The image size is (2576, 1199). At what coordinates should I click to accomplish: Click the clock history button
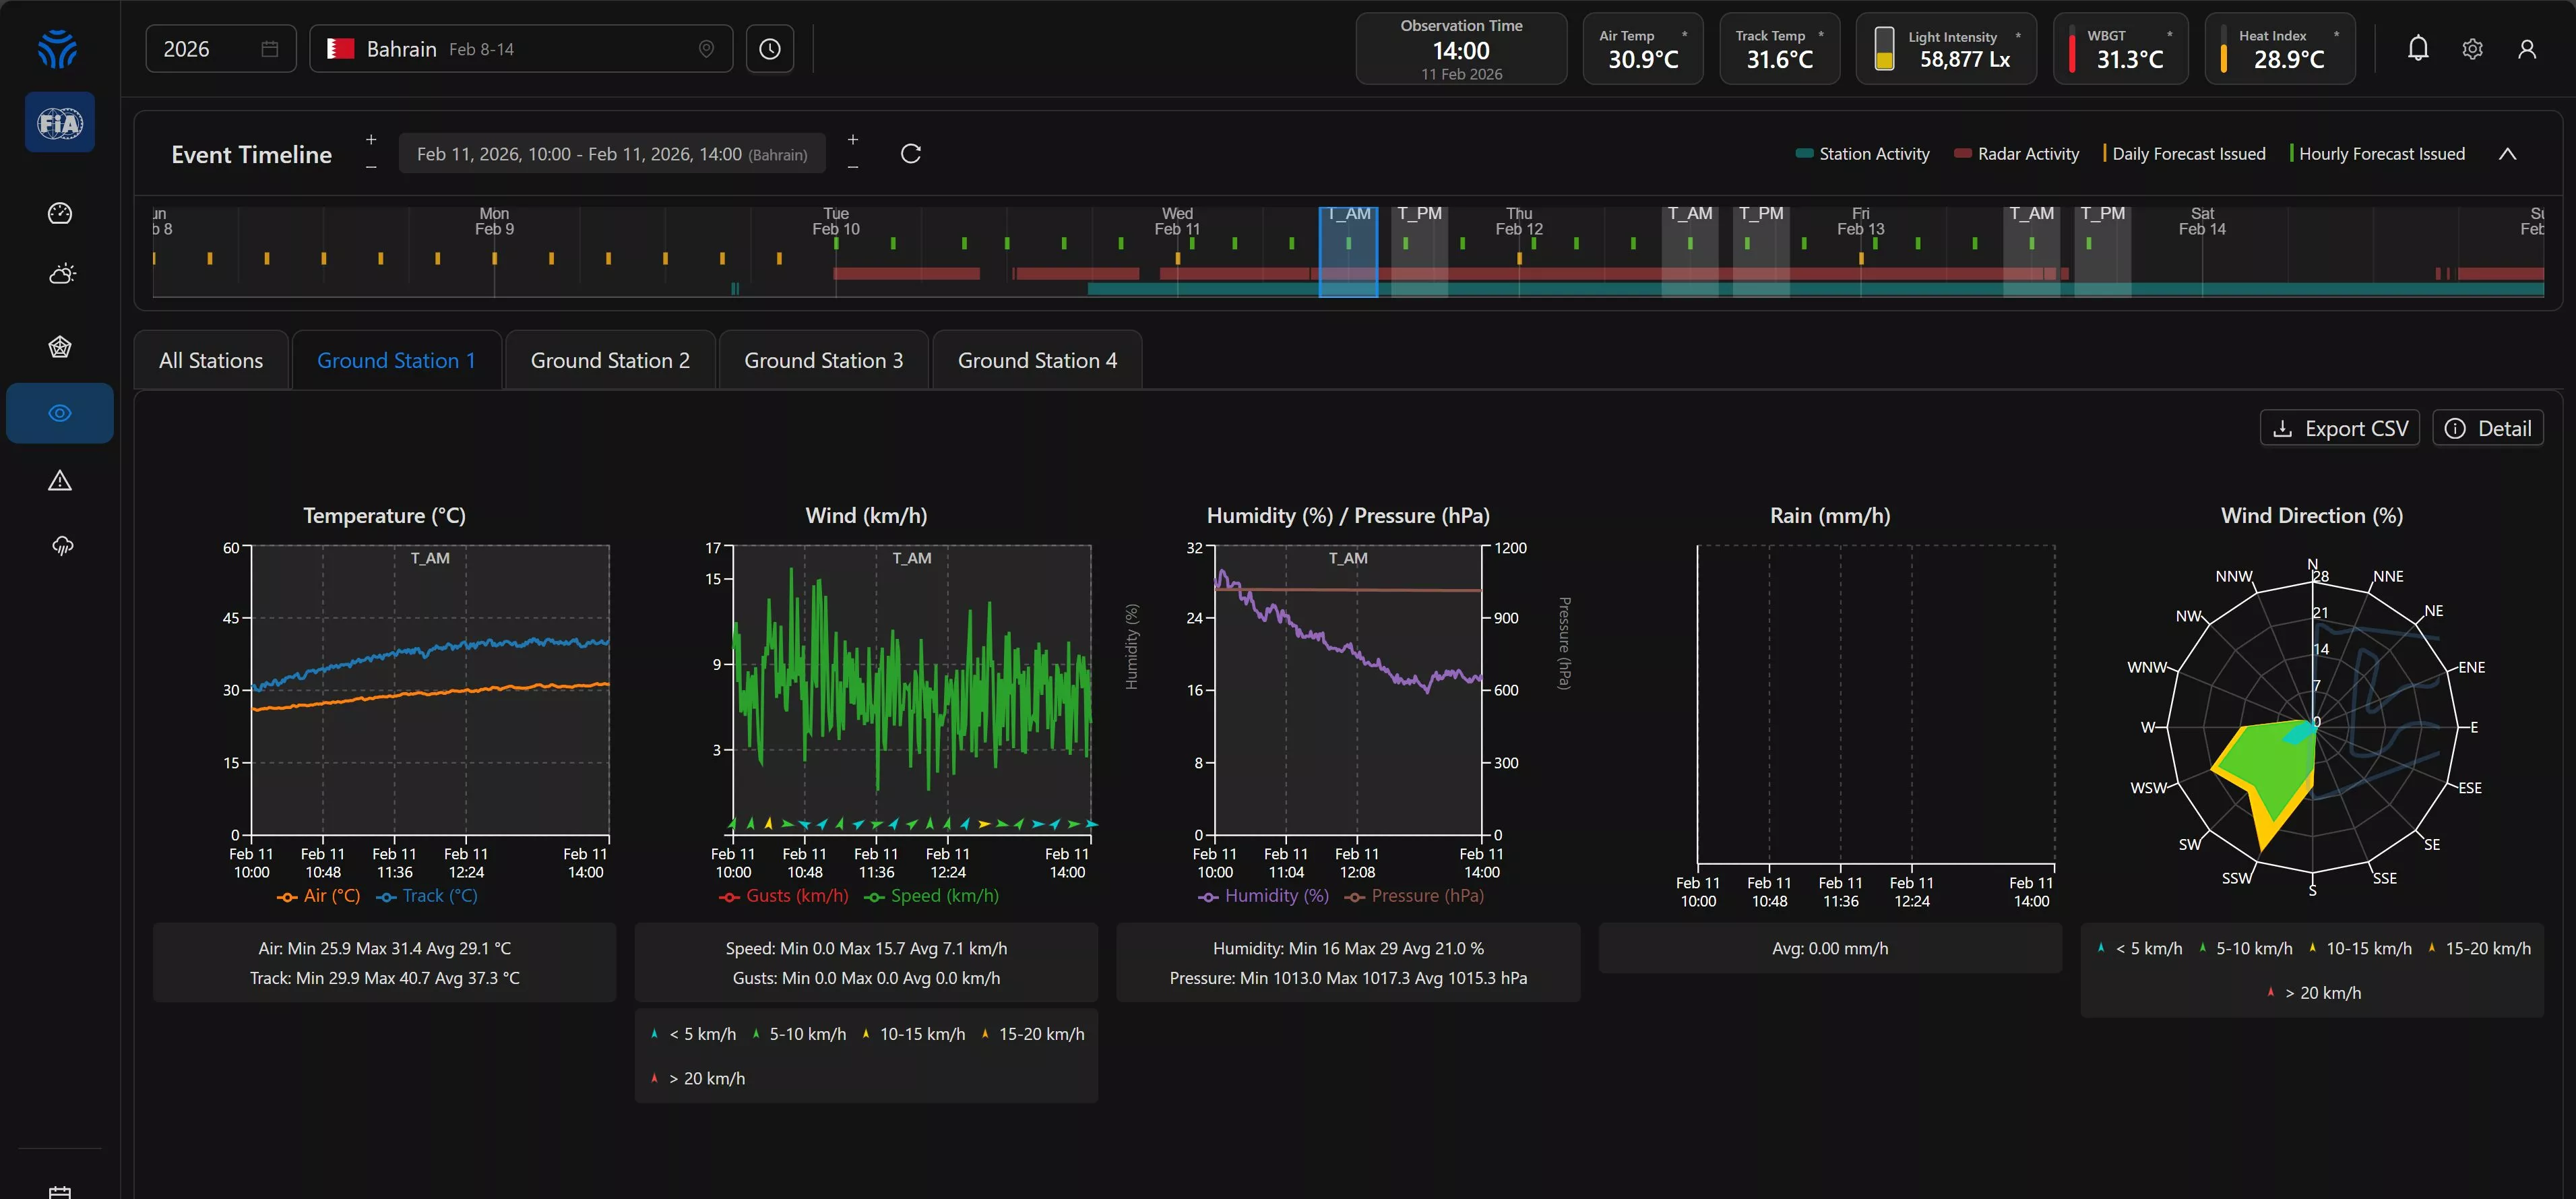(x=770, y=49)
